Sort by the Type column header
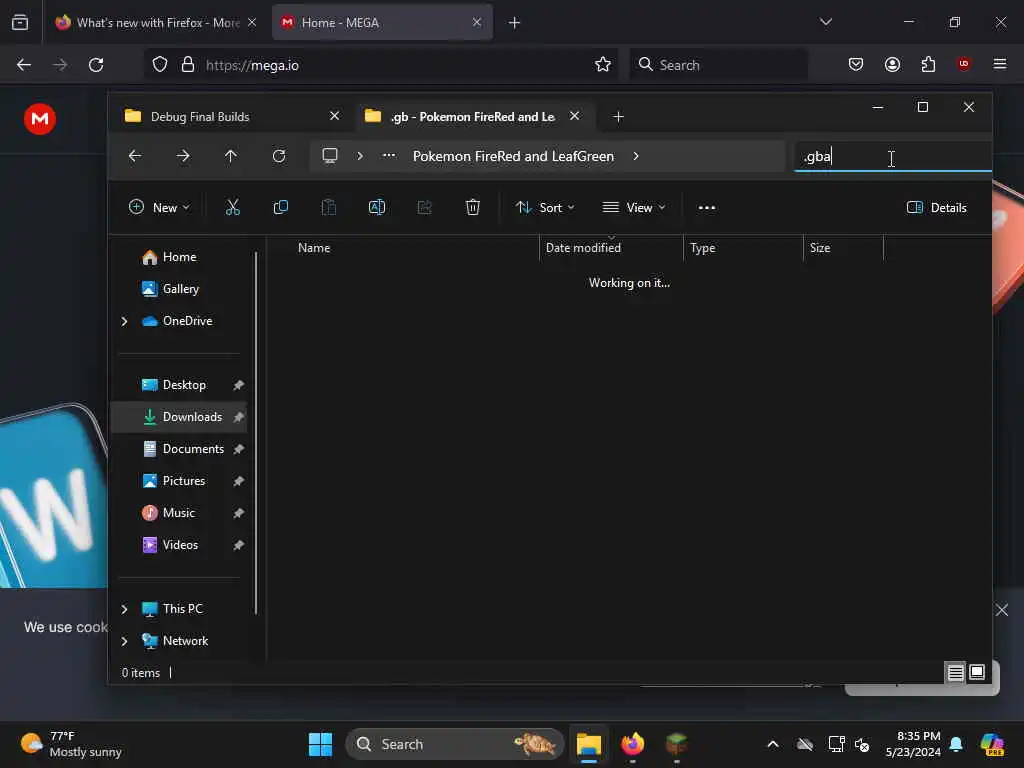Screen dimensions: 1024x768 (x=703, y=248)
